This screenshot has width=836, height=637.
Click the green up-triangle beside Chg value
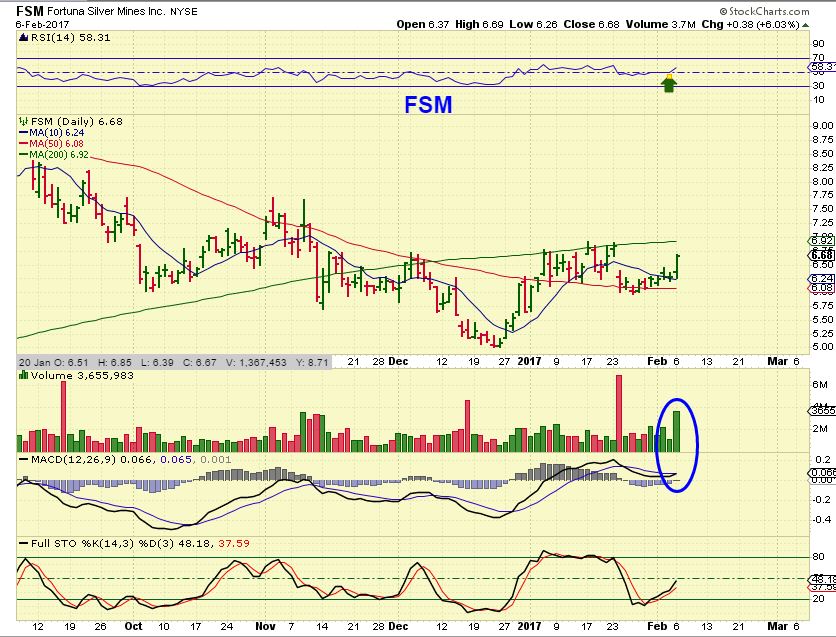tap(806, 25)
